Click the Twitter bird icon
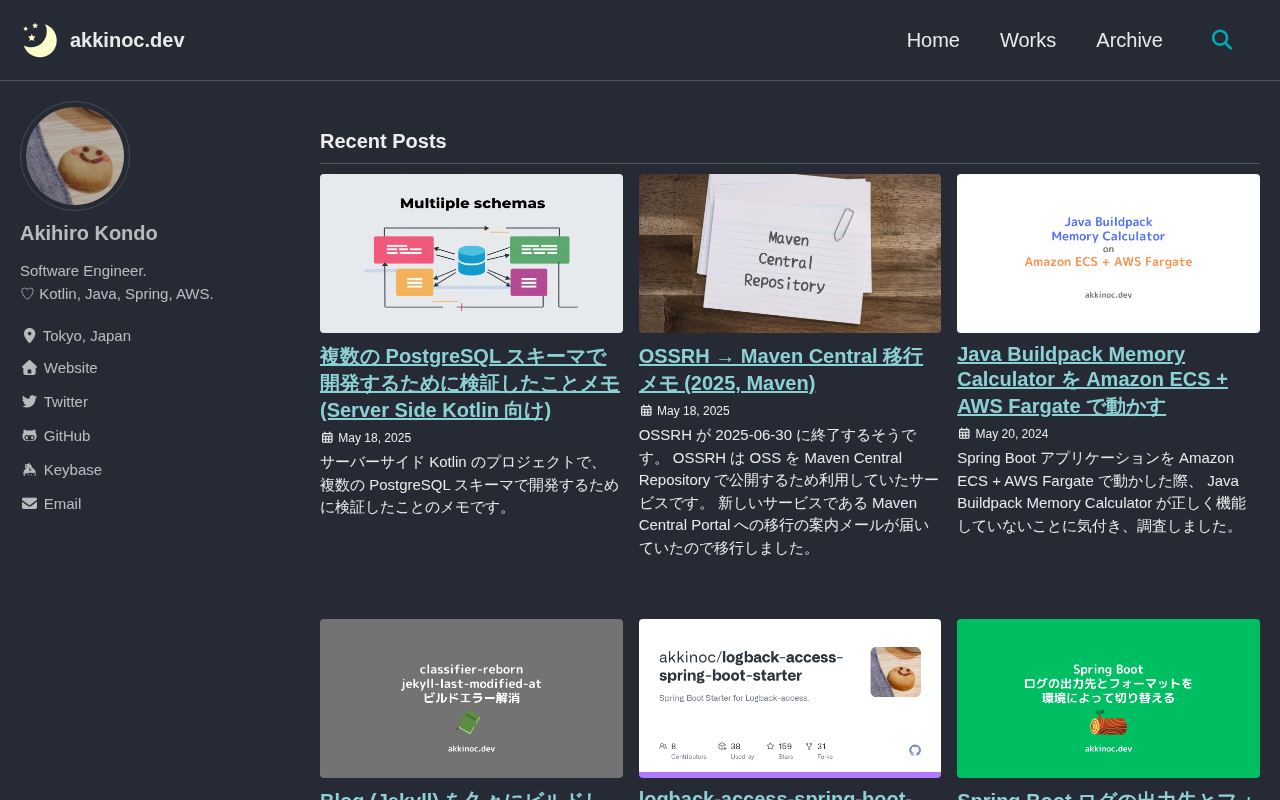This screenshot has height=800, width=1280. tap(29, 402)
